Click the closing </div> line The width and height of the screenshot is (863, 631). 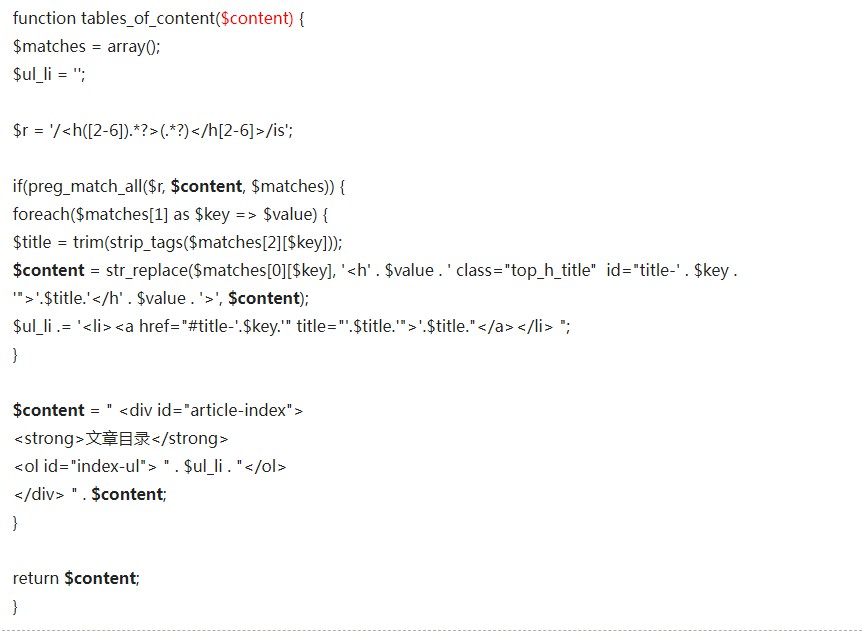click(x=39, y=494)
